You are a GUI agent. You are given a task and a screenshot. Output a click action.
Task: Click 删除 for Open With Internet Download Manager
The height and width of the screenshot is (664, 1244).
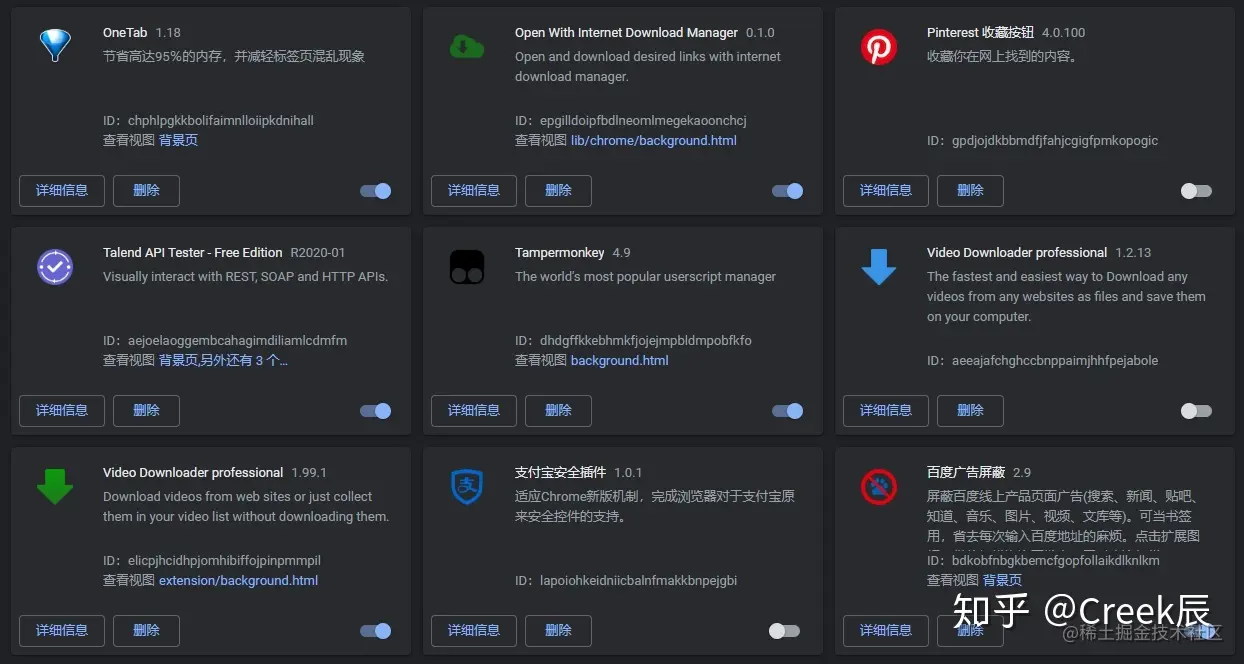click(558, 190)
